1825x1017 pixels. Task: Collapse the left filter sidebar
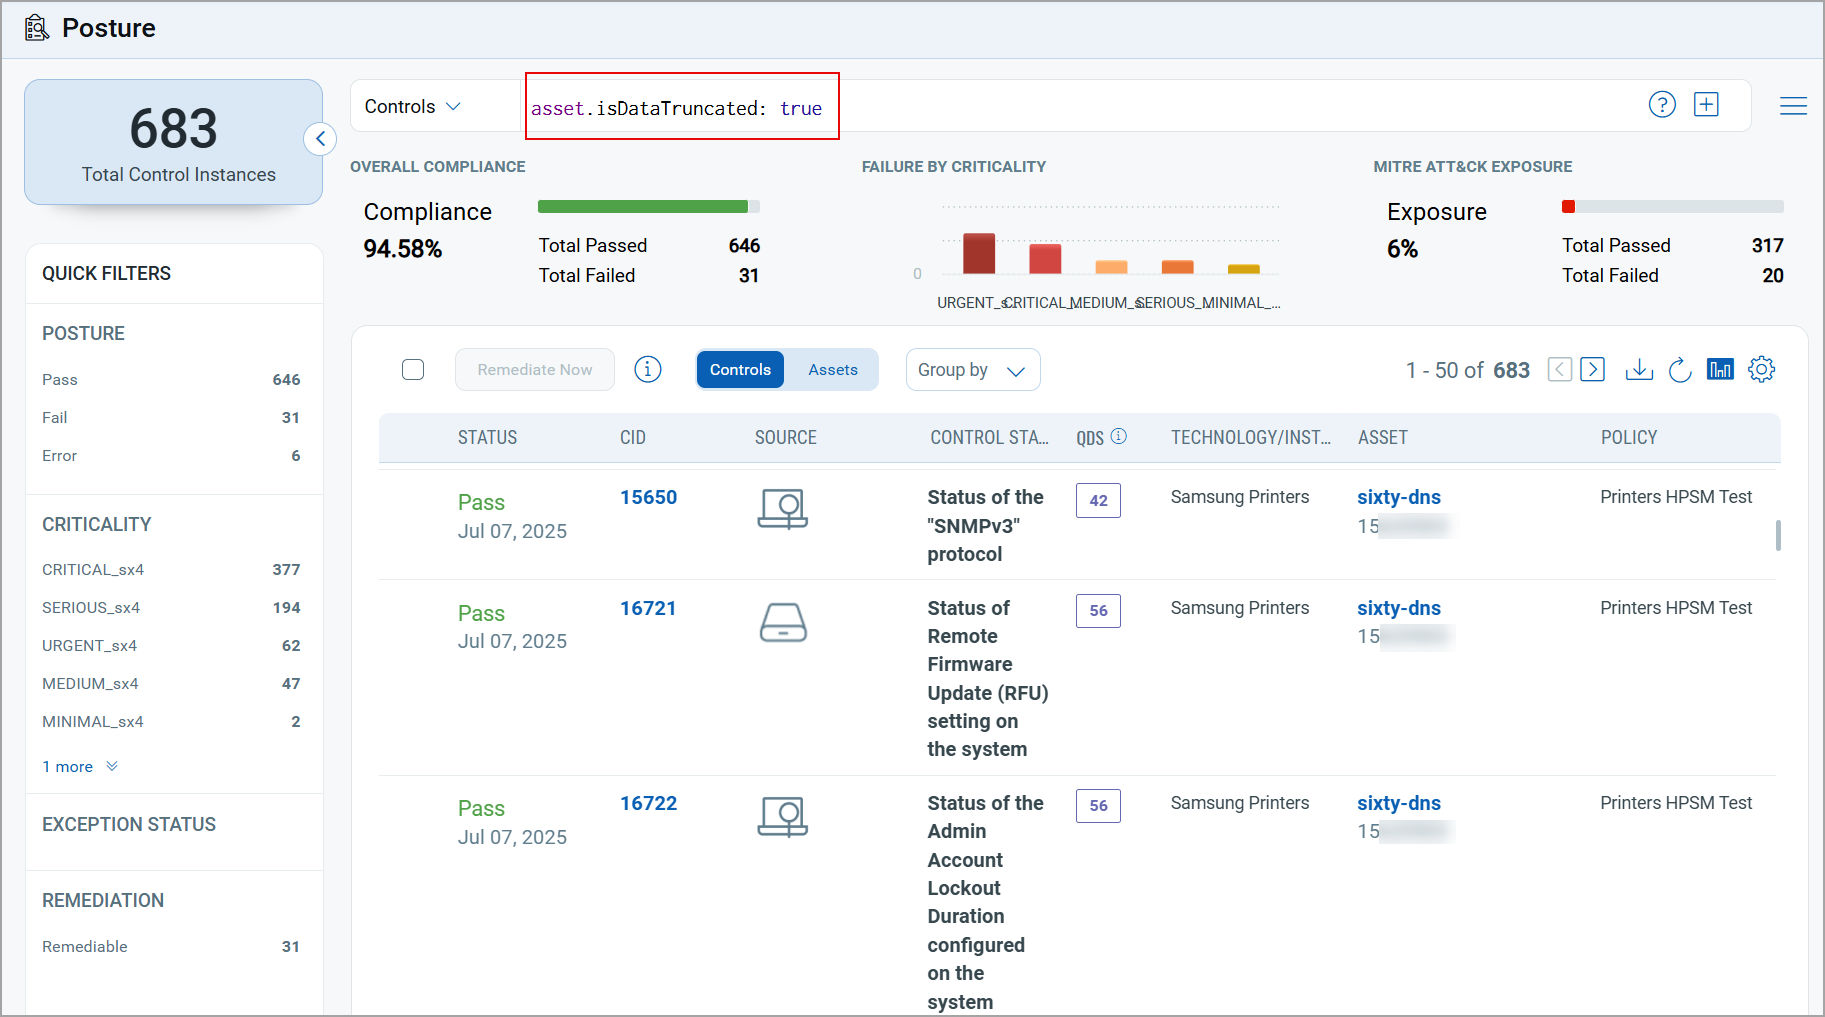coord(320,139)
